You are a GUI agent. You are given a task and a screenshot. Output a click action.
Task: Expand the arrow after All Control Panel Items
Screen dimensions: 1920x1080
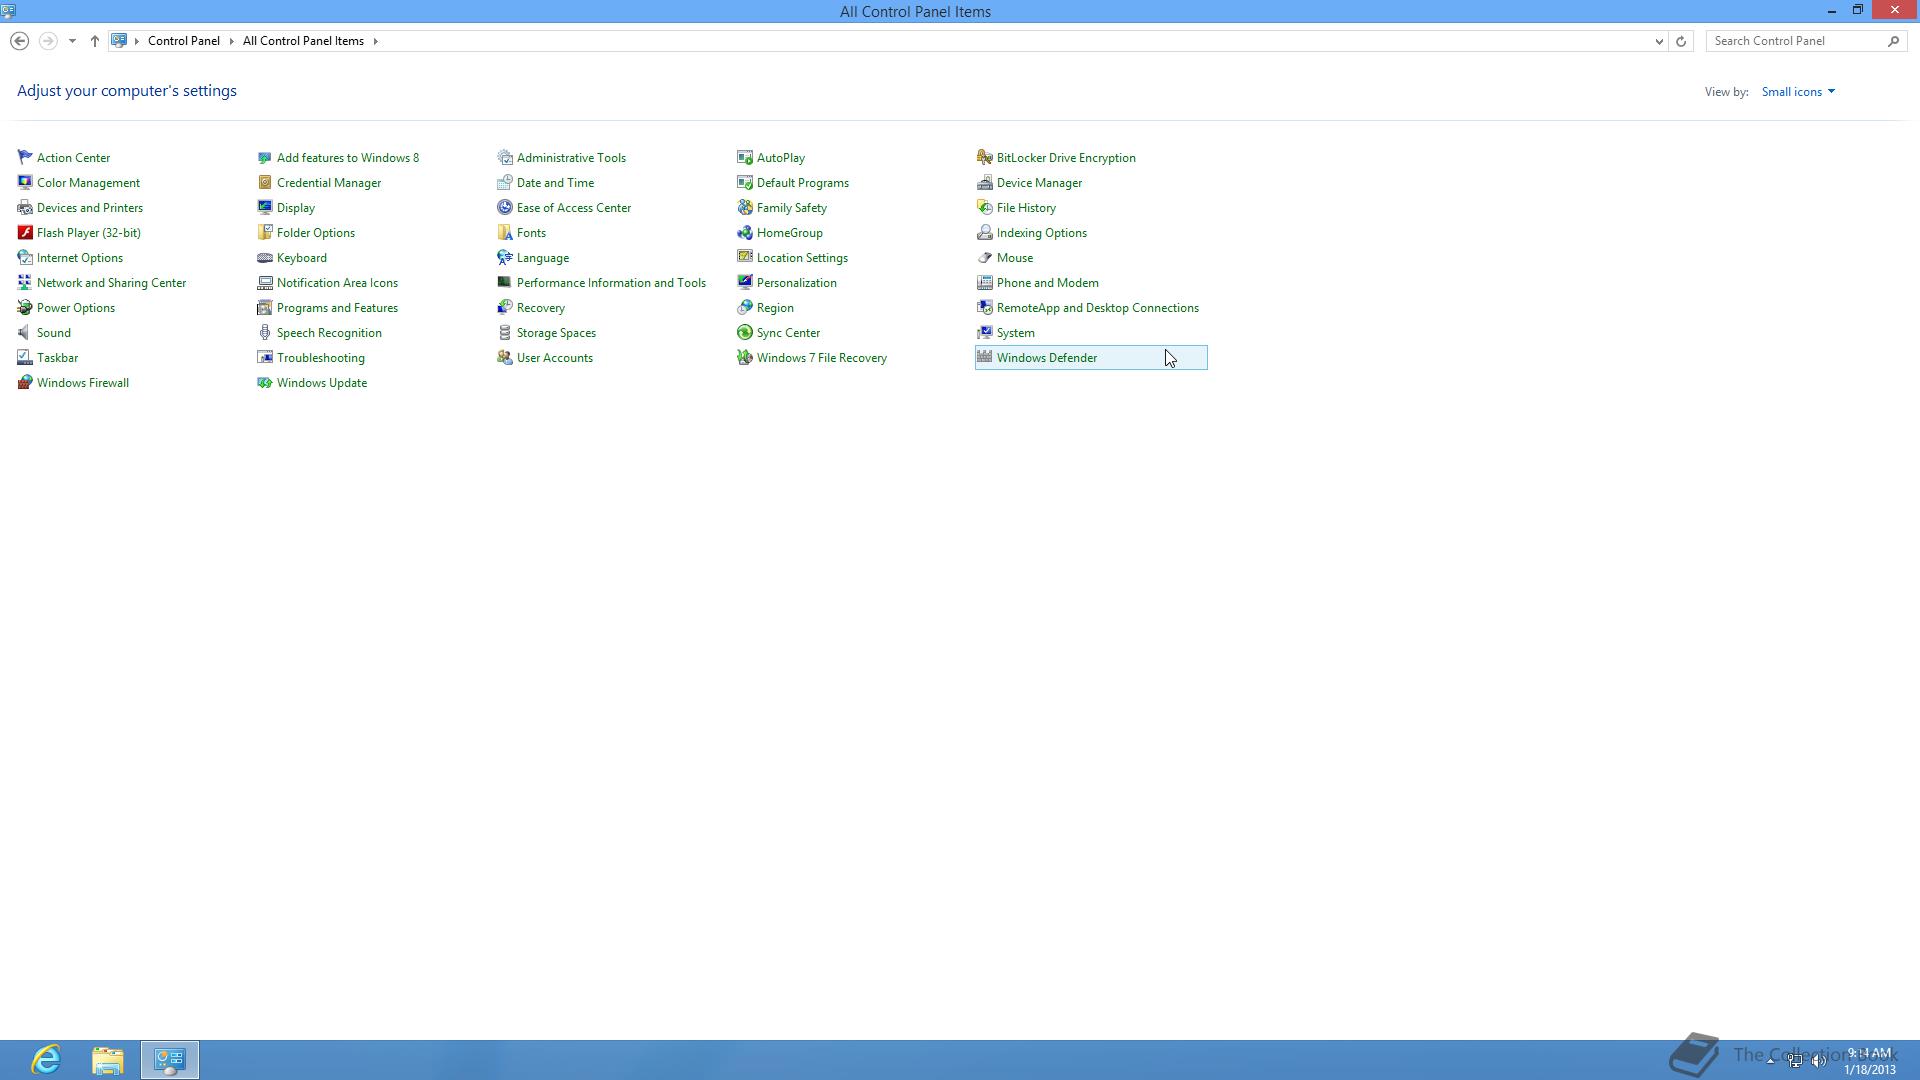[376, 41]
